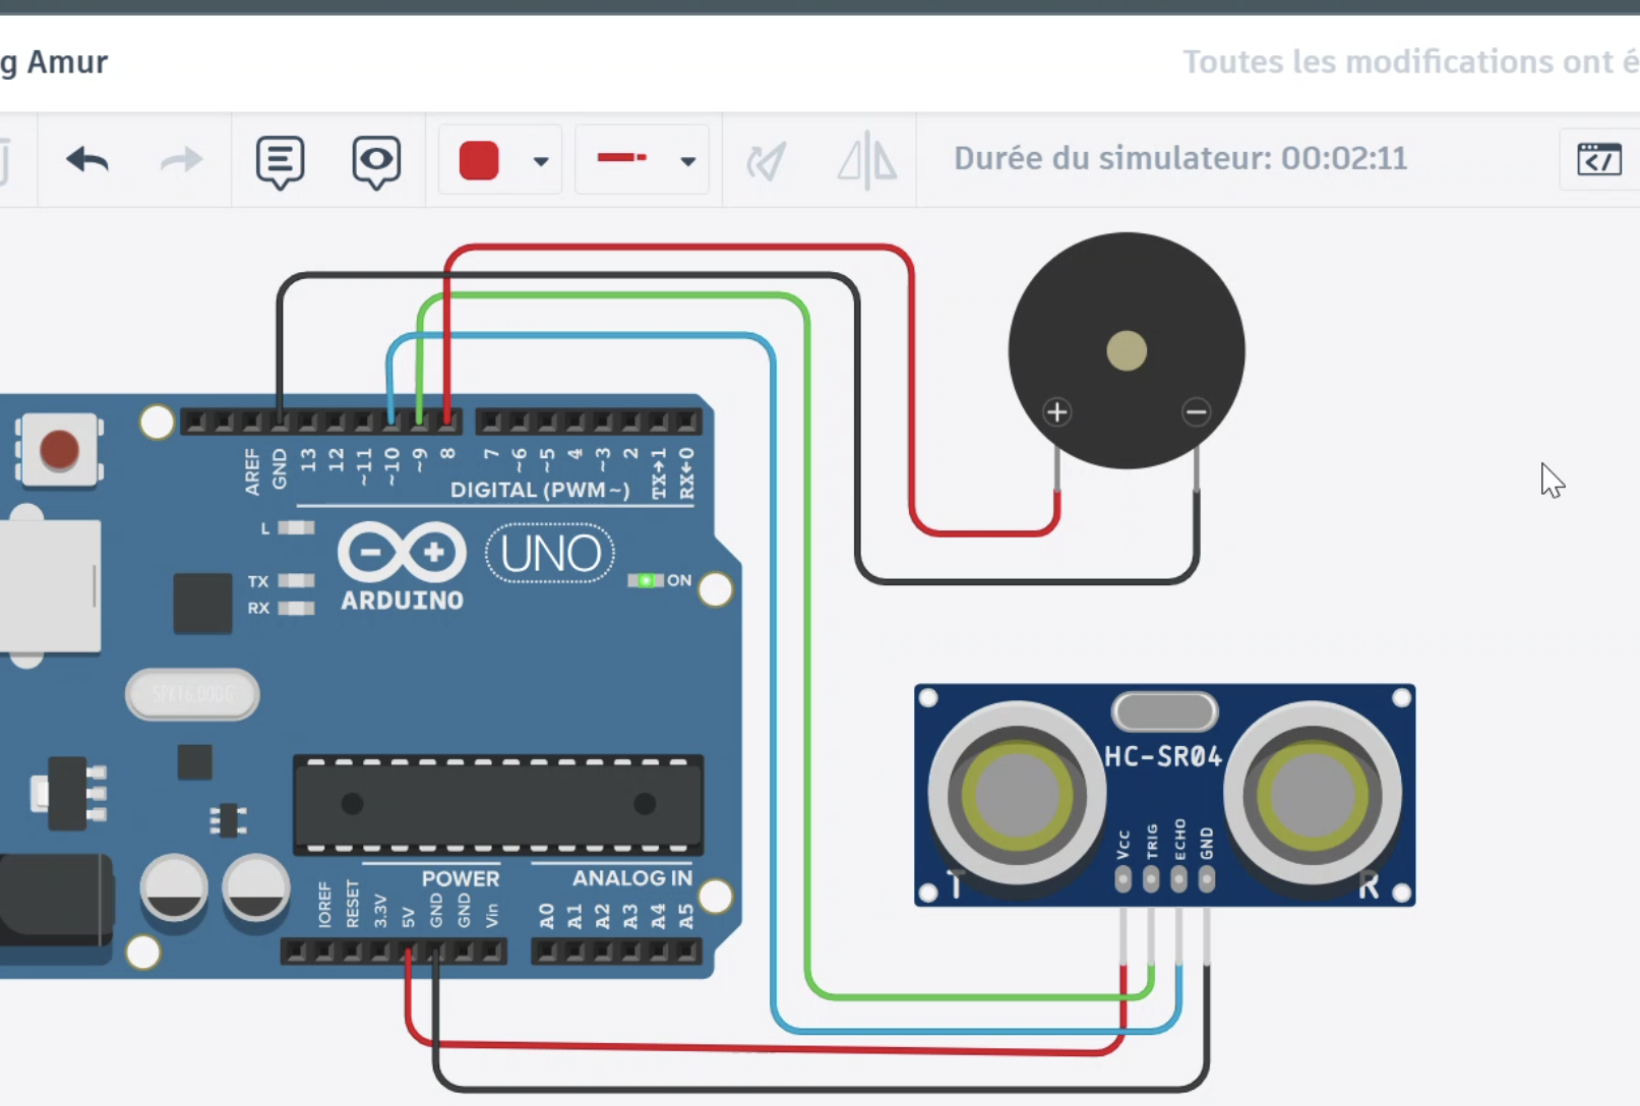Click the red wire color swatch
Viewport: 1640px width, 1106px height.
479,160
